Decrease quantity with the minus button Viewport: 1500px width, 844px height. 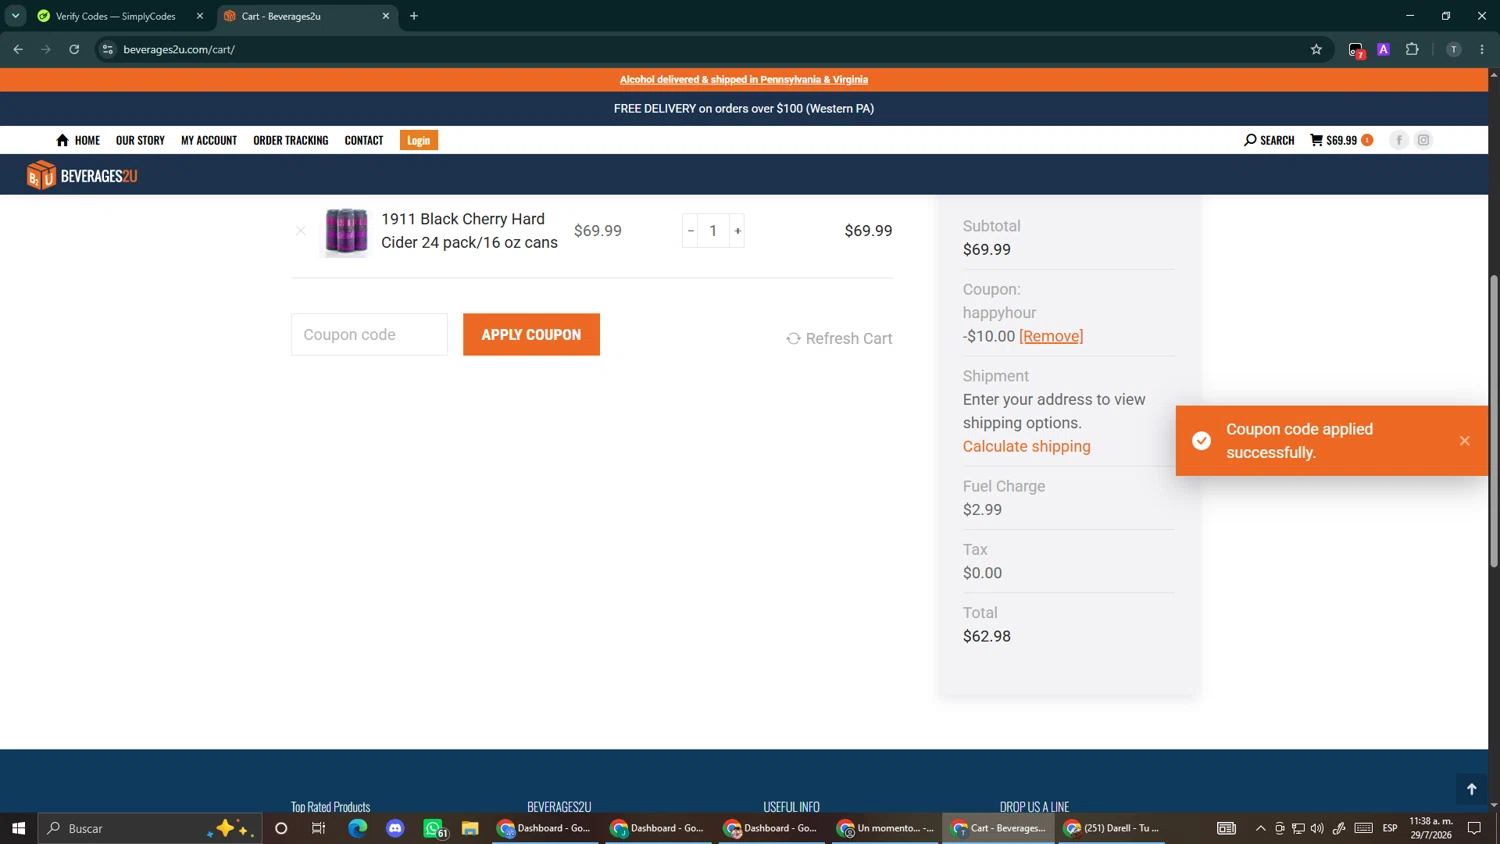click(690, 231)
